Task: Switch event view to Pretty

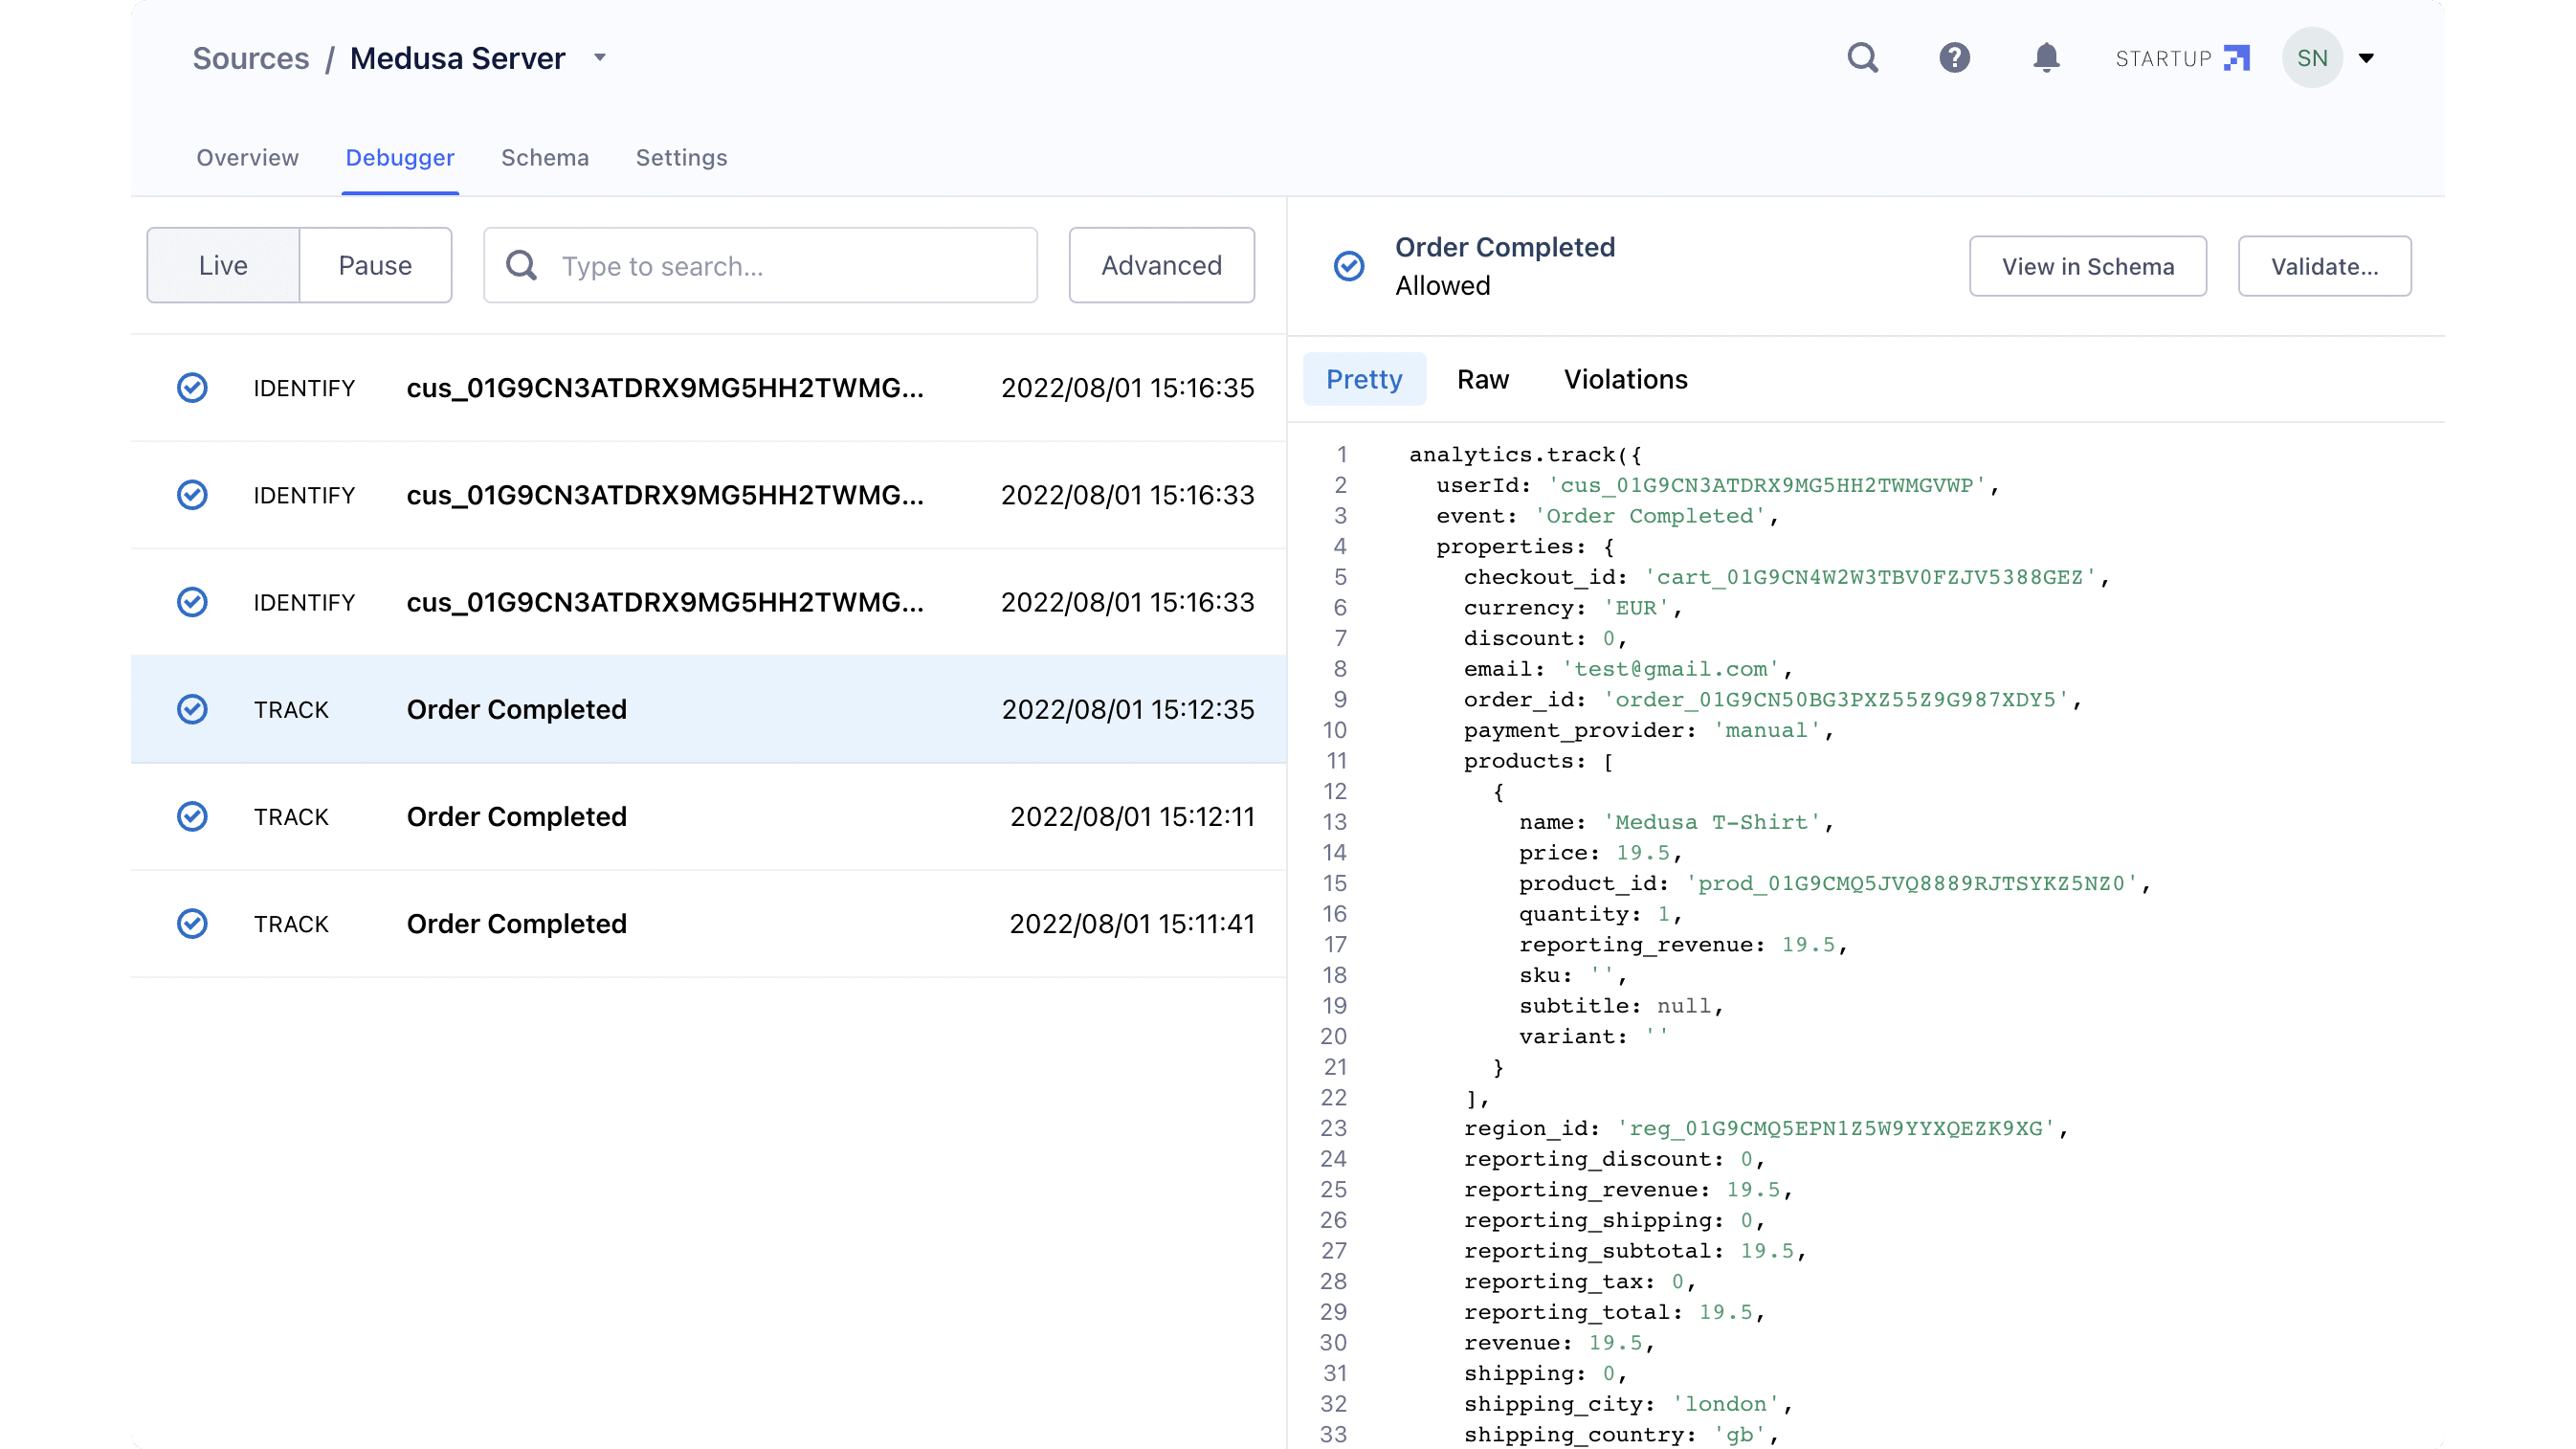Action: click(1364, 380)
